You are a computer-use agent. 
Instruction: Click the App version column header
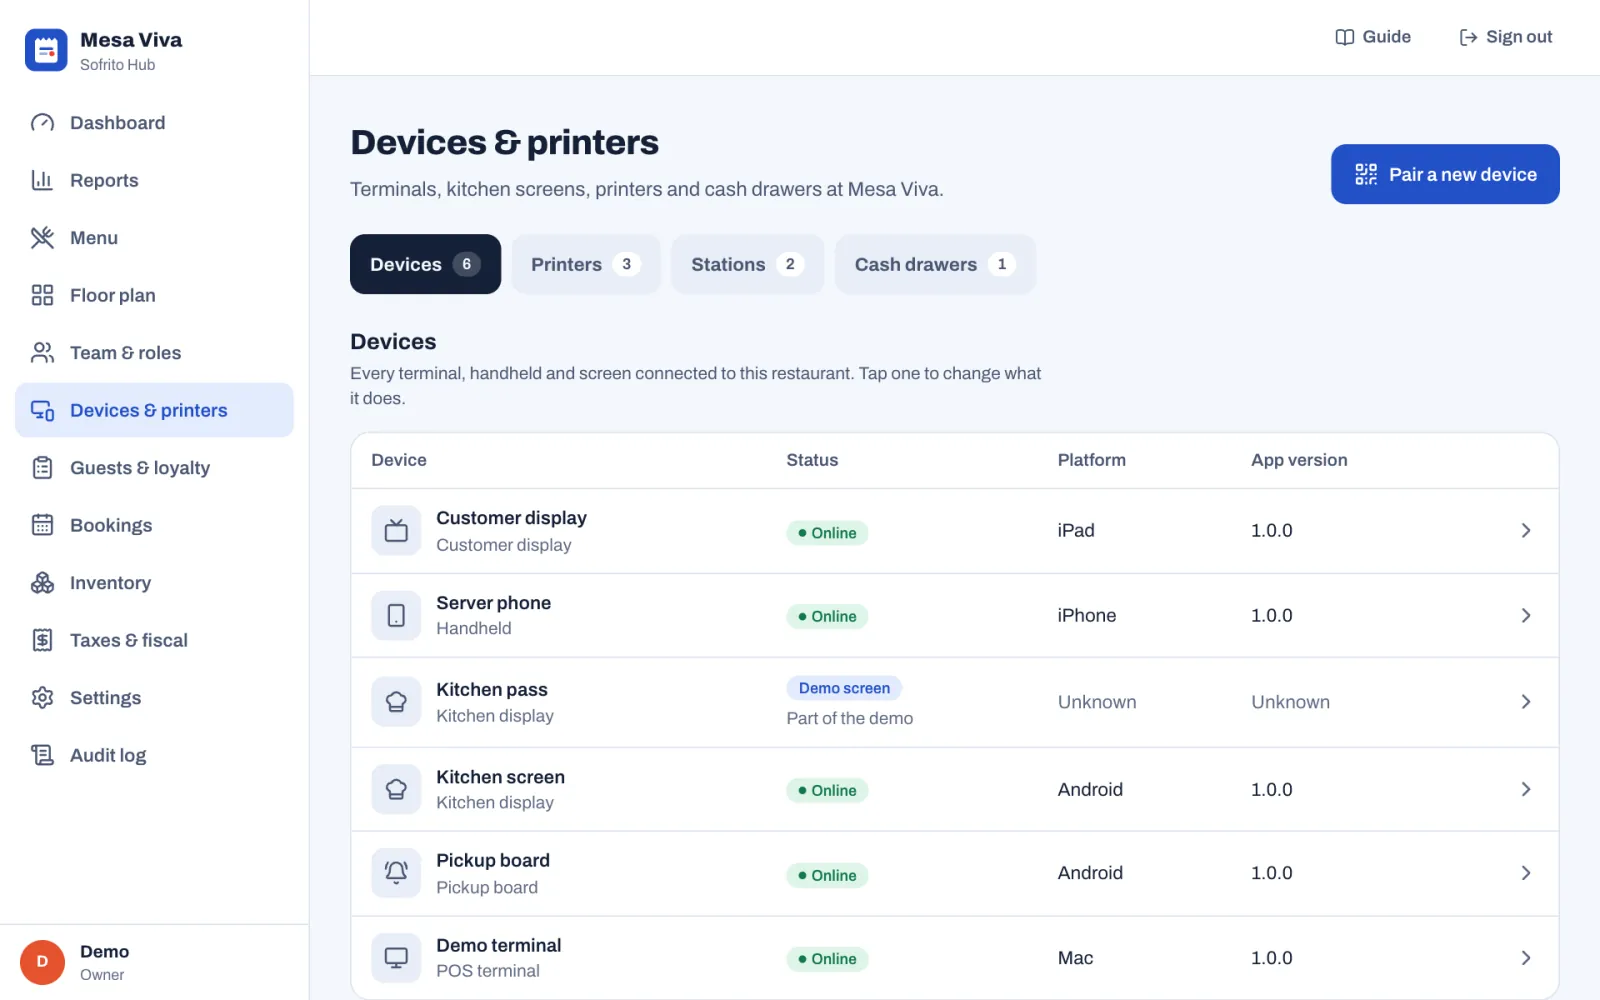click(x=1299, y=460)
